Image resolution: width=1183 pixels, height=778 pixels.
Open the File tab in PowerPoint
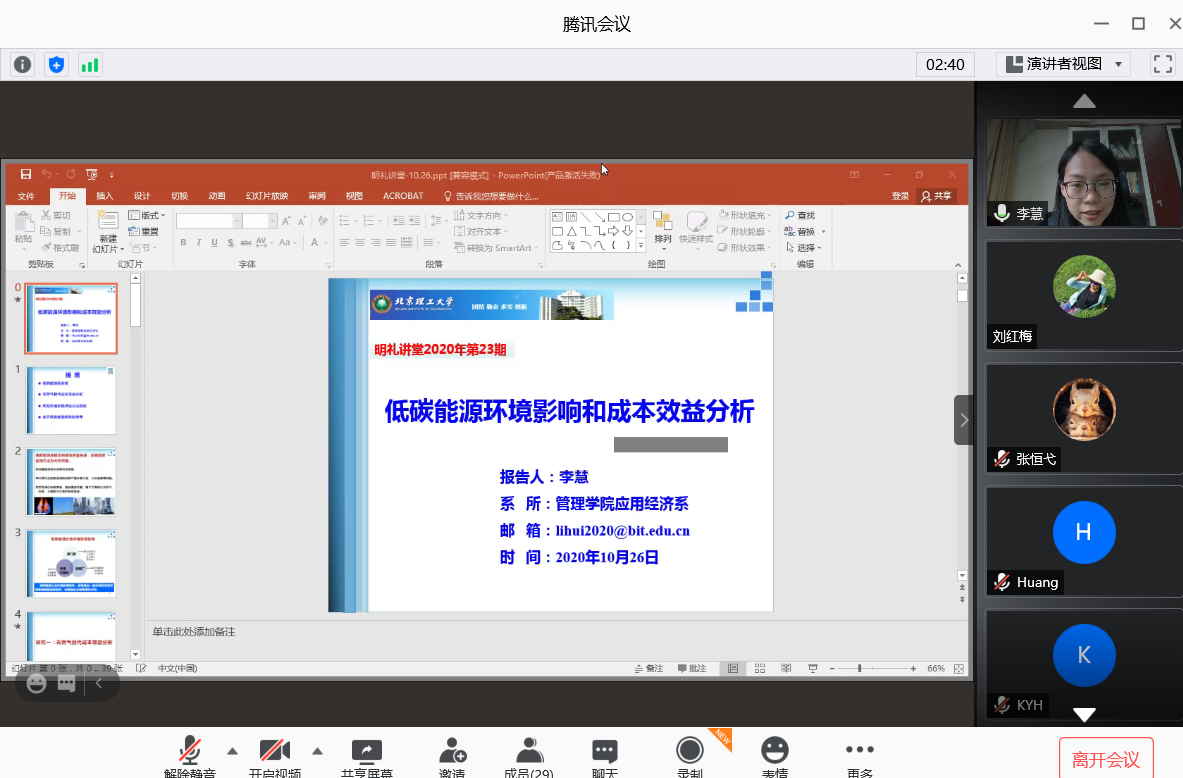coord(26,196)
